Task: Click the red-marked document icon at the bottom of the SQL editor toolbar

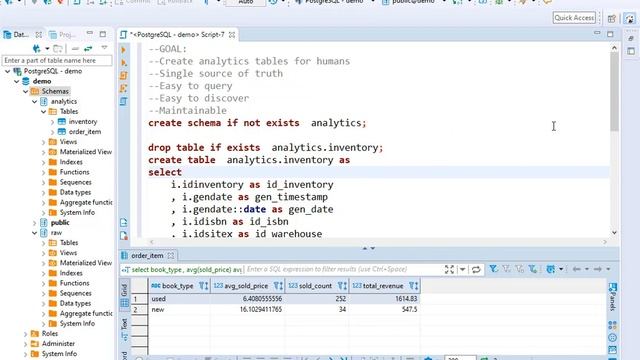Action: click(x=124, y=236)
